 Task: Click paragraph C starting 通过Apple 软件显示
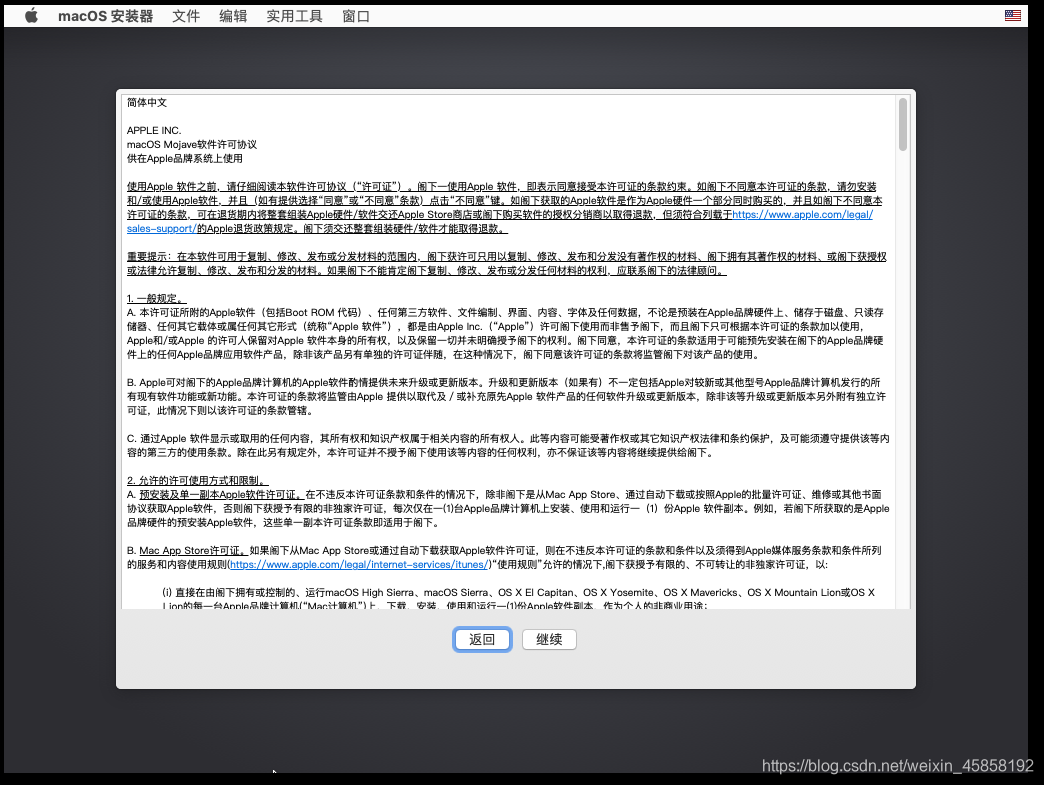click(x=508, y=445)
